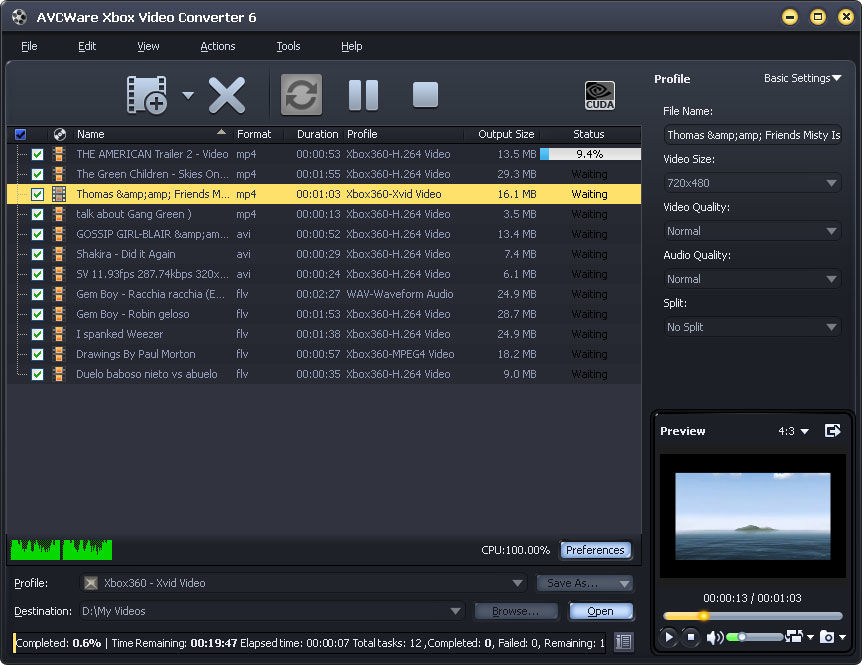Open snapshot options dropdown arrow
Image resolution: width=862 pixels, height=665 pixels.
point(843,637)
